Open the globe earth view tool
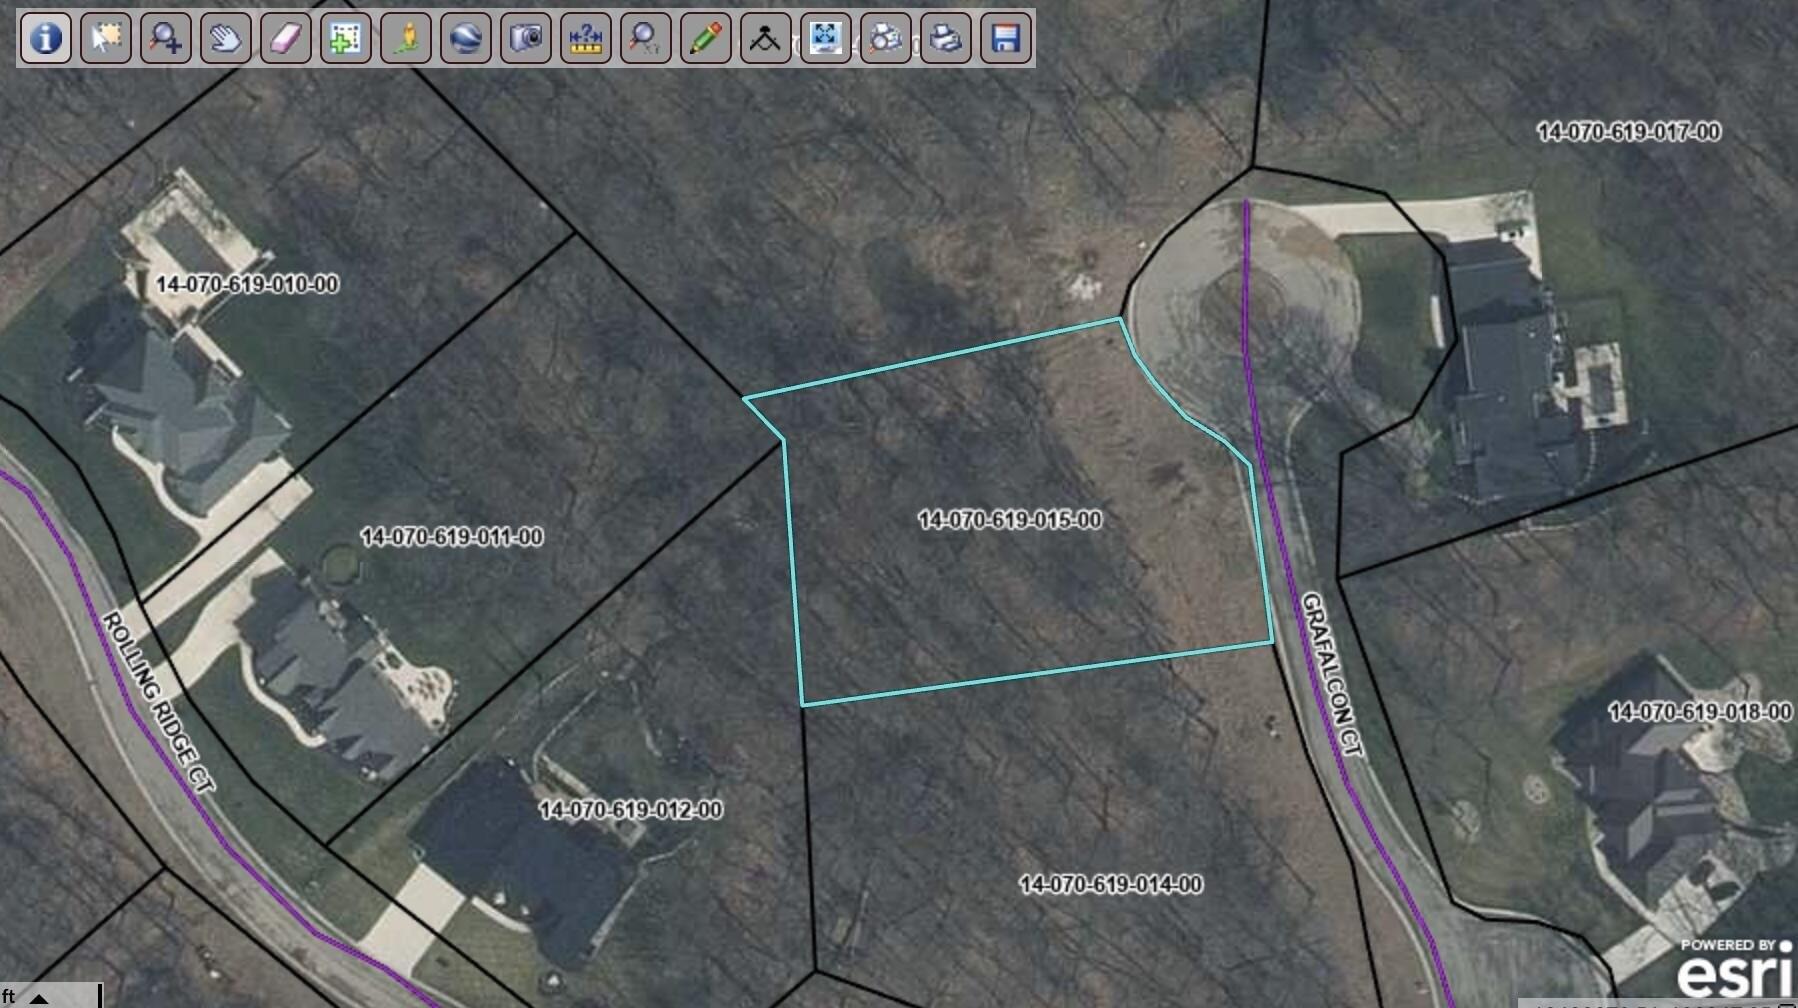 pyautogui.click(x=466, y=38)
